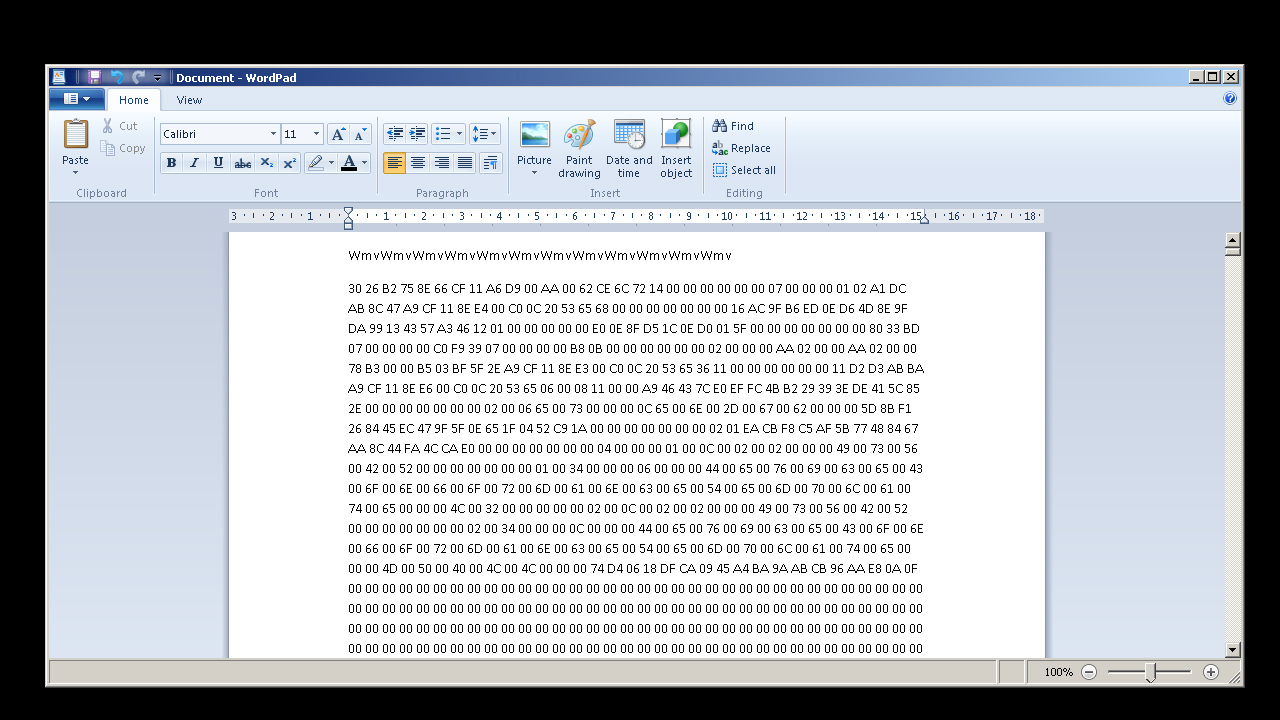Screen dimensions: 1280x720
Task: Justify the paragraph text
Action: (x=465, y=163)
